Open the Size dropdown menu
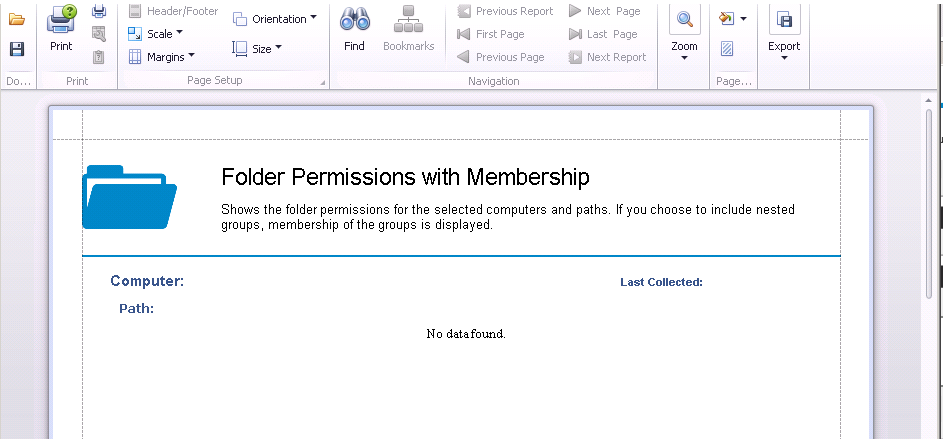The image size is (943, 439). coord(257,49)
